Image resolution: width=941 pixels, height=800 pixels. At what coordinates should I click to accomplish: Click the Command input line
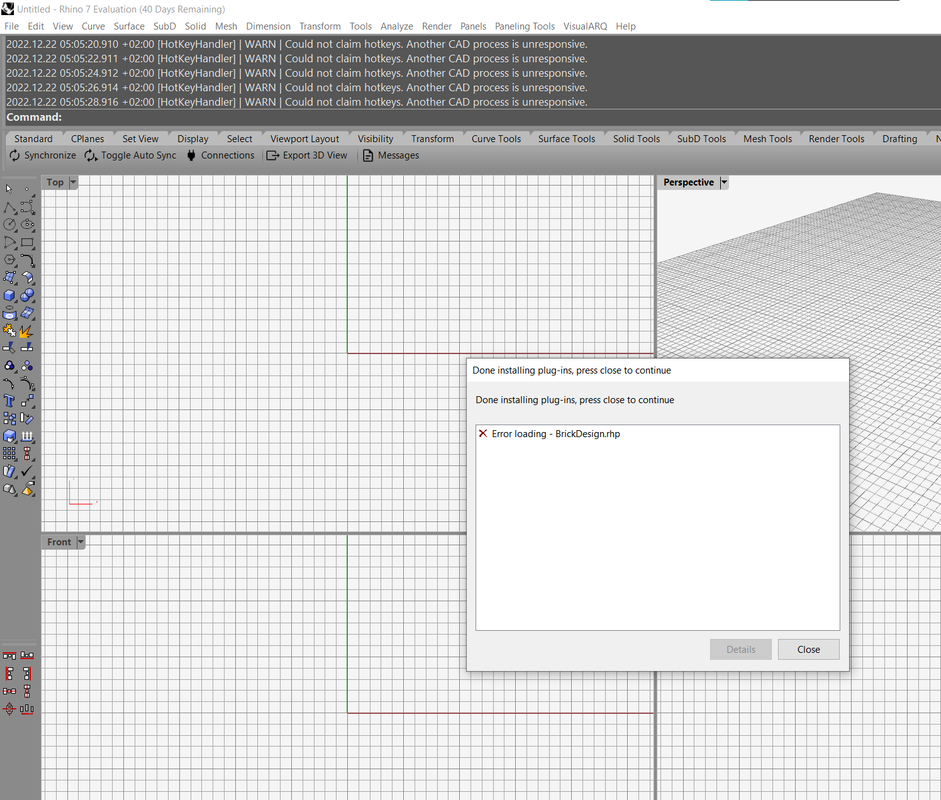[470, 118]
